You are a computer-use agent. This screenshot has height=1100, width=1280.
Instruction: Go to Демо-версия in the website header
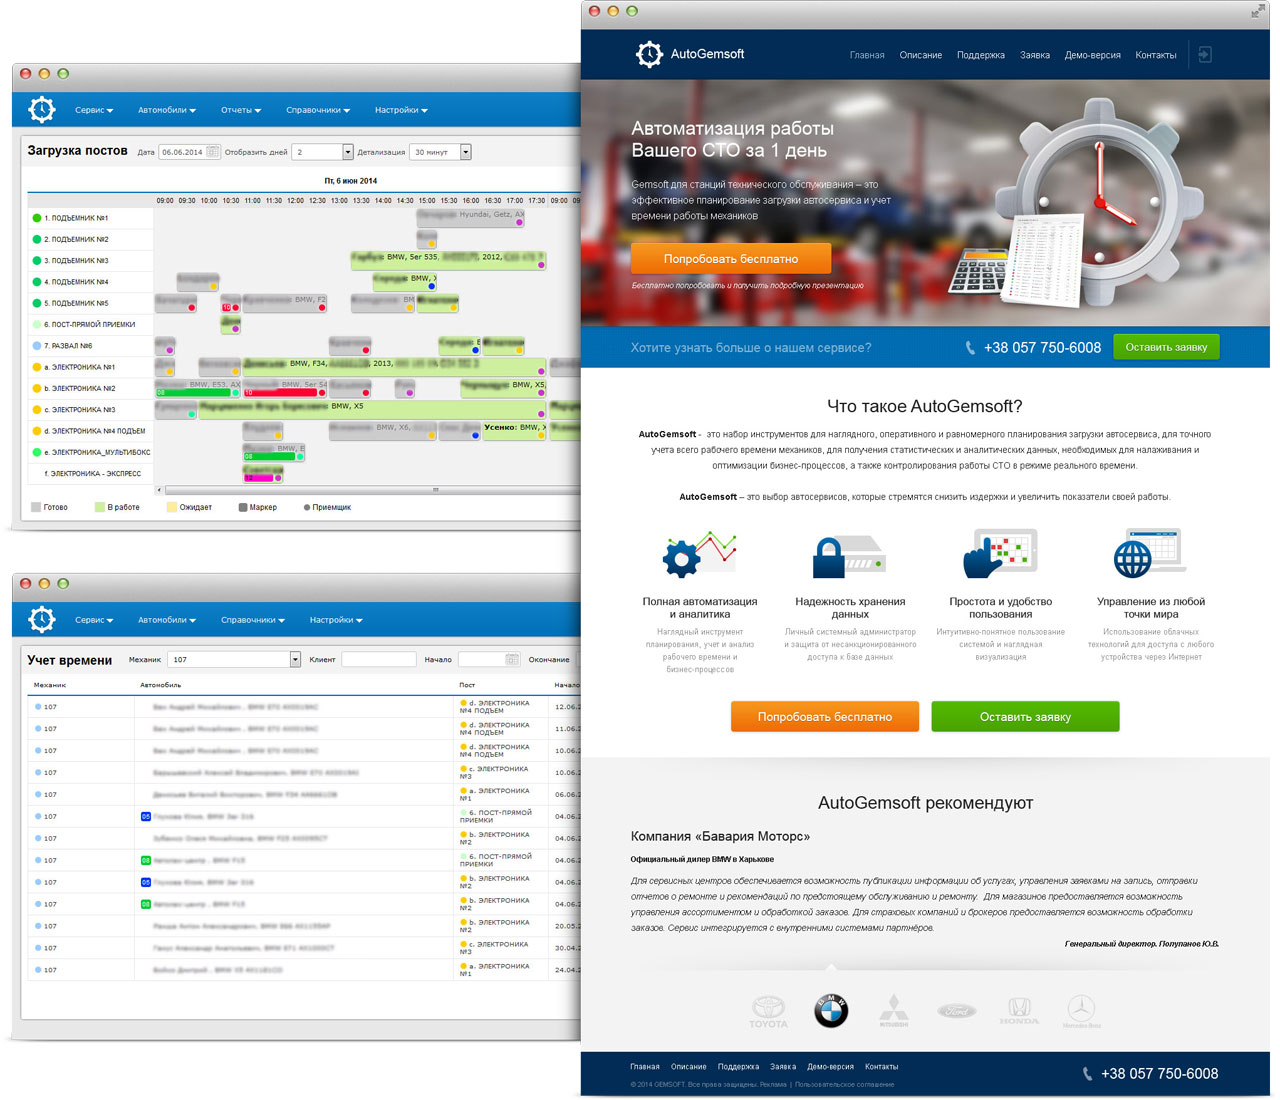tap(1092, 55)
